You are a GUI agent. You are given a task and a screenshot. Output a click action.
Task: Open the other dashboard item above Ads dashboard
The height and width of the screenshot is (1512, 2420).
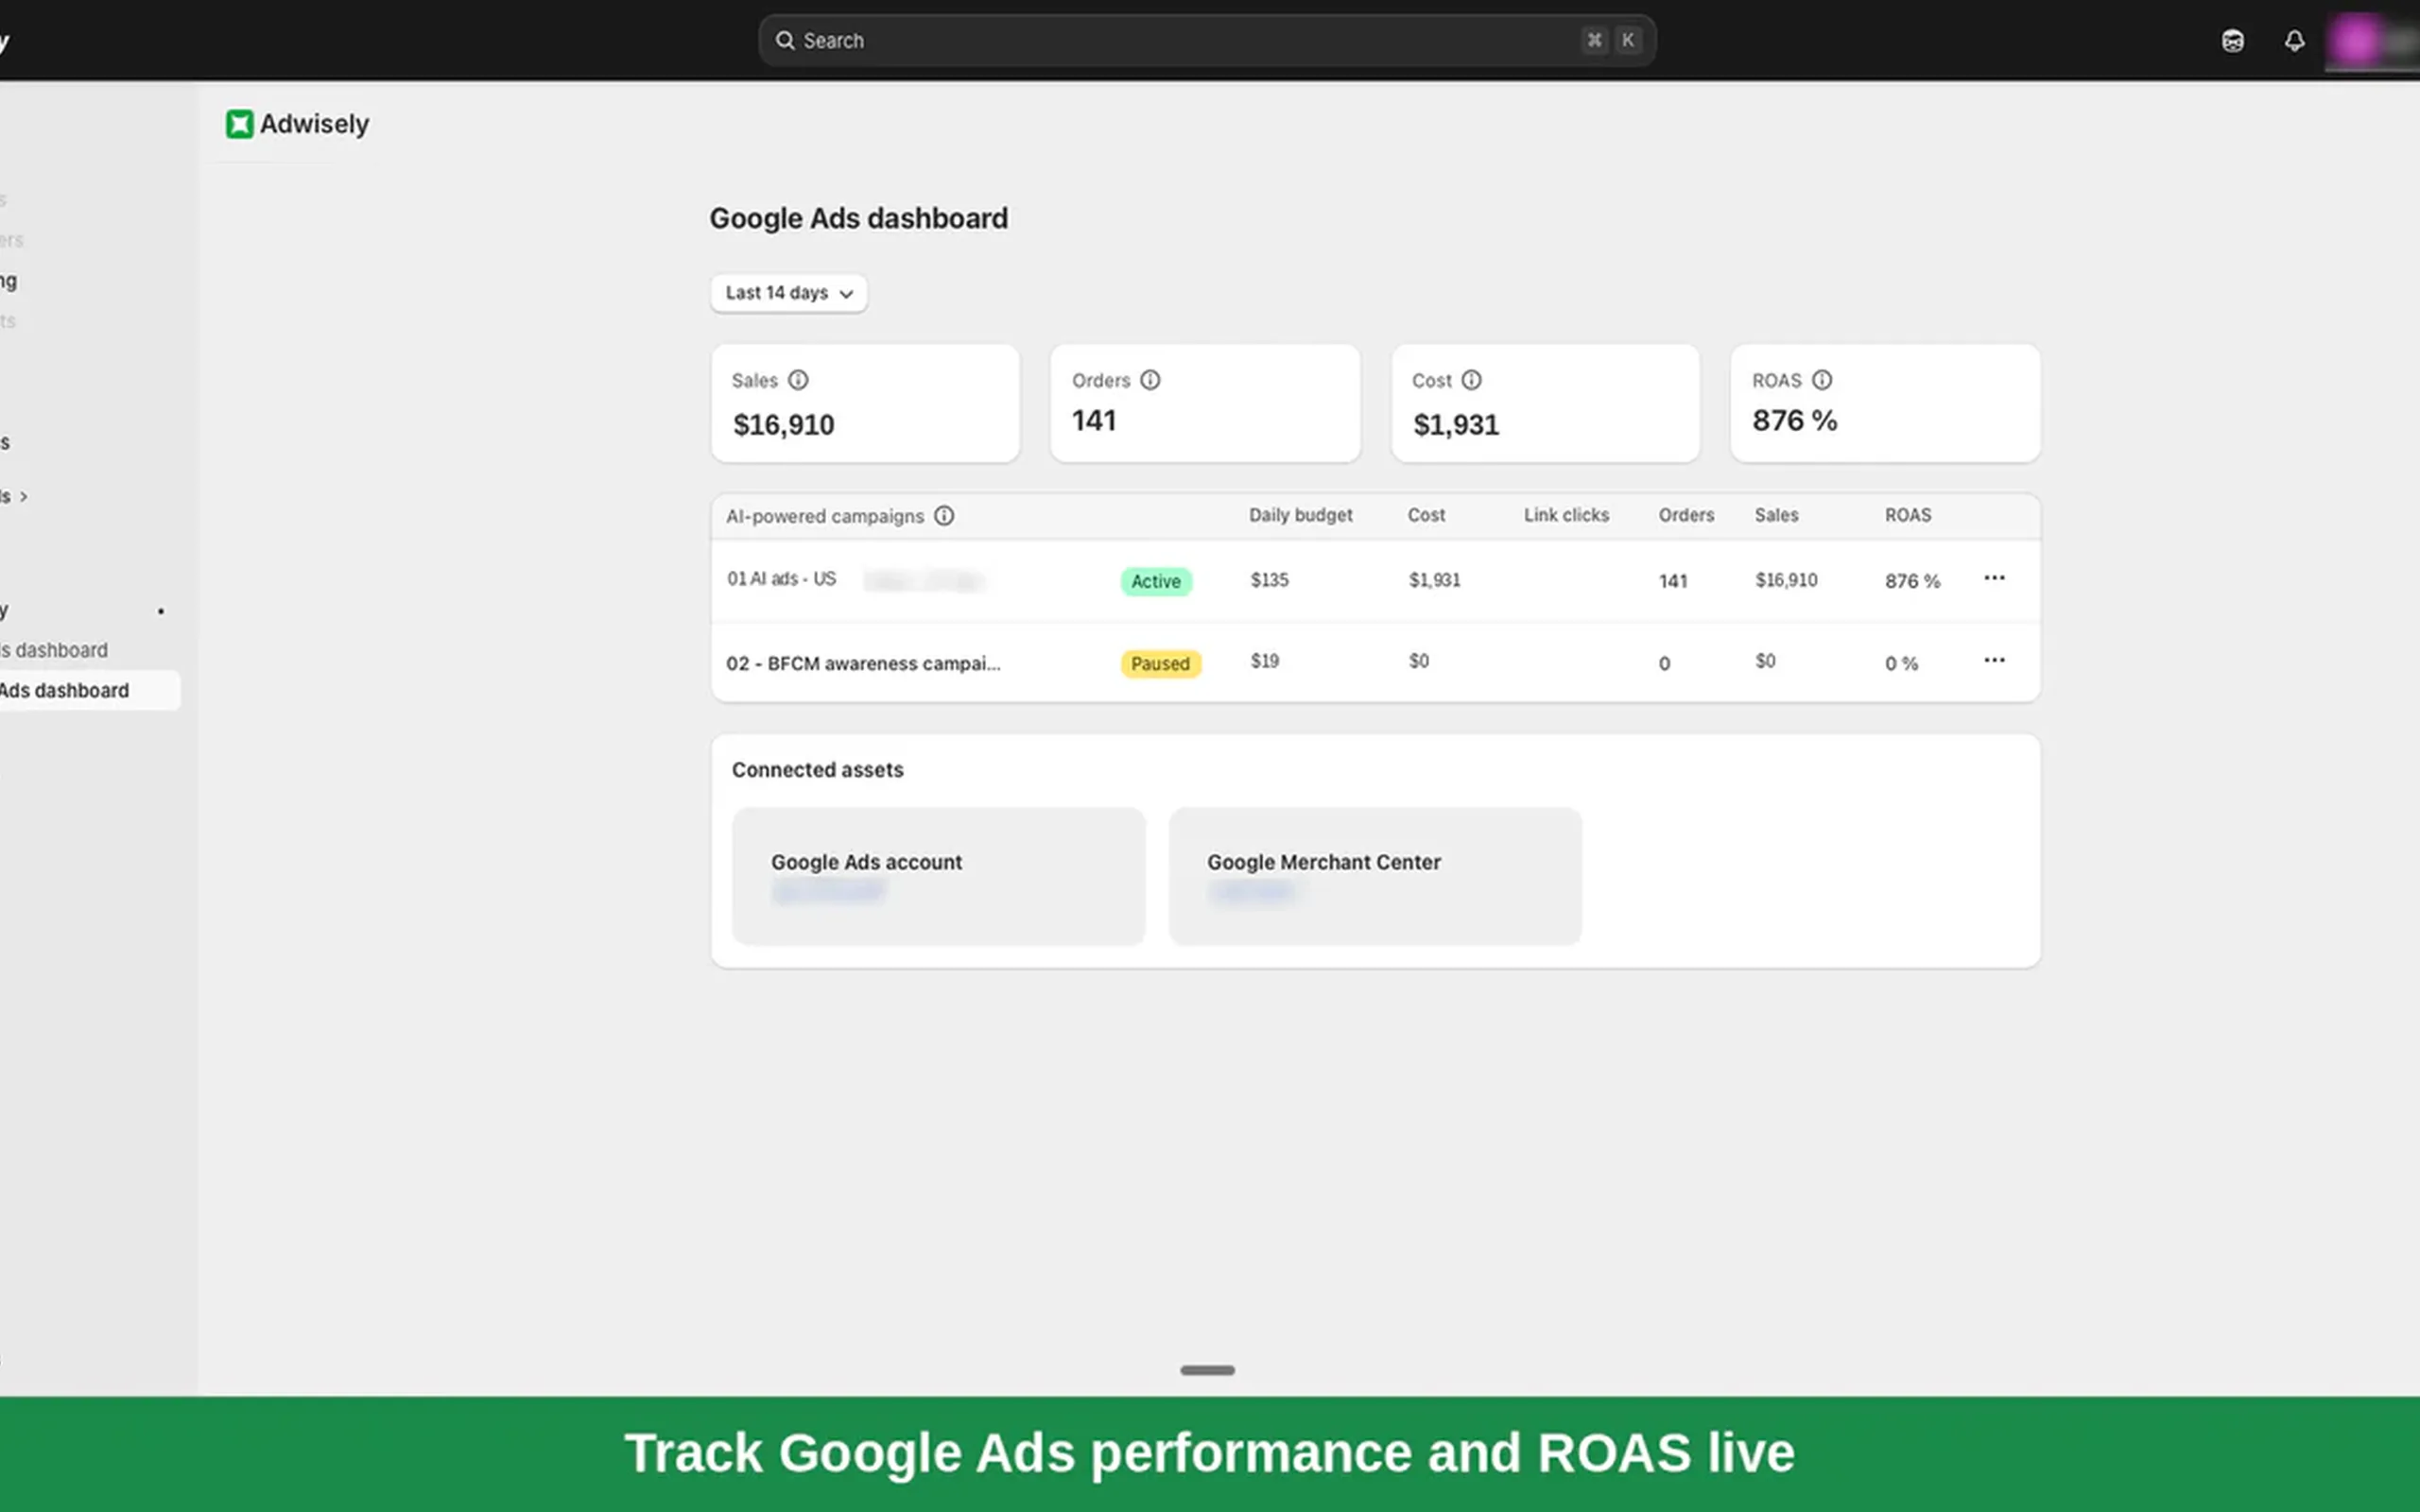pyautogui.click(x=55, y=650)
